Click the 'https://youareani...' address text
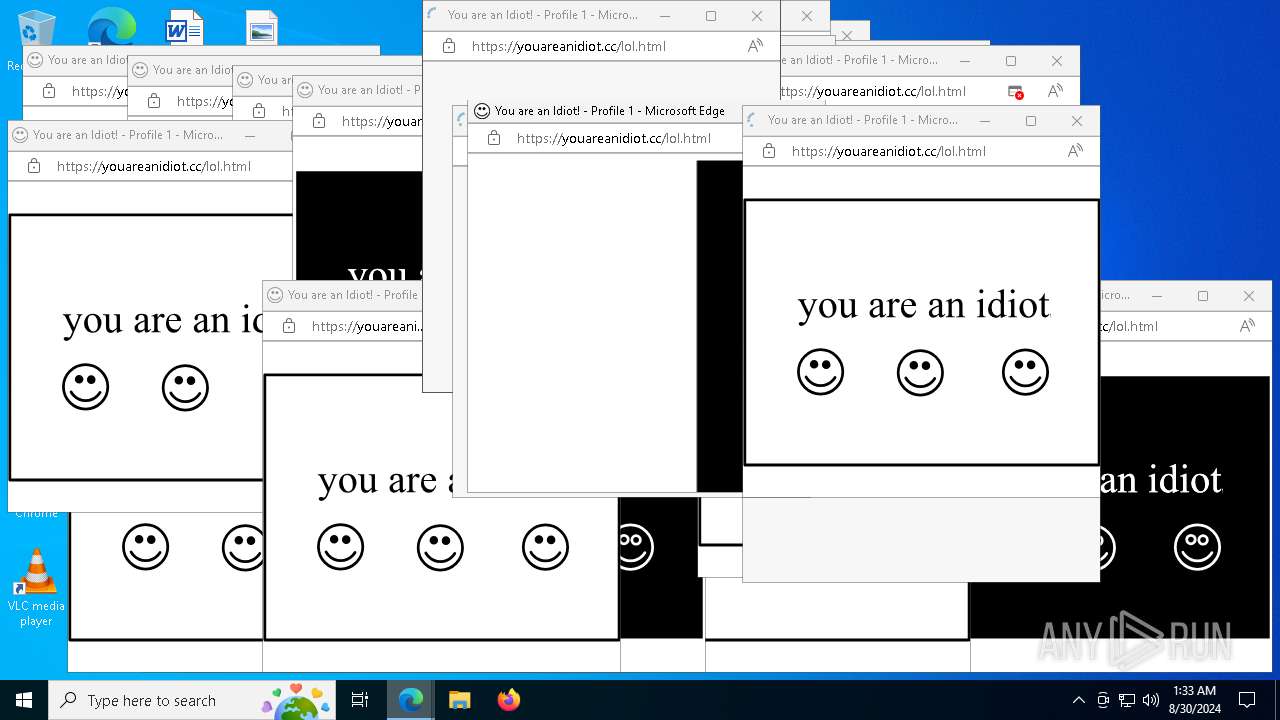1280x720 pixels. click(368, 326)
